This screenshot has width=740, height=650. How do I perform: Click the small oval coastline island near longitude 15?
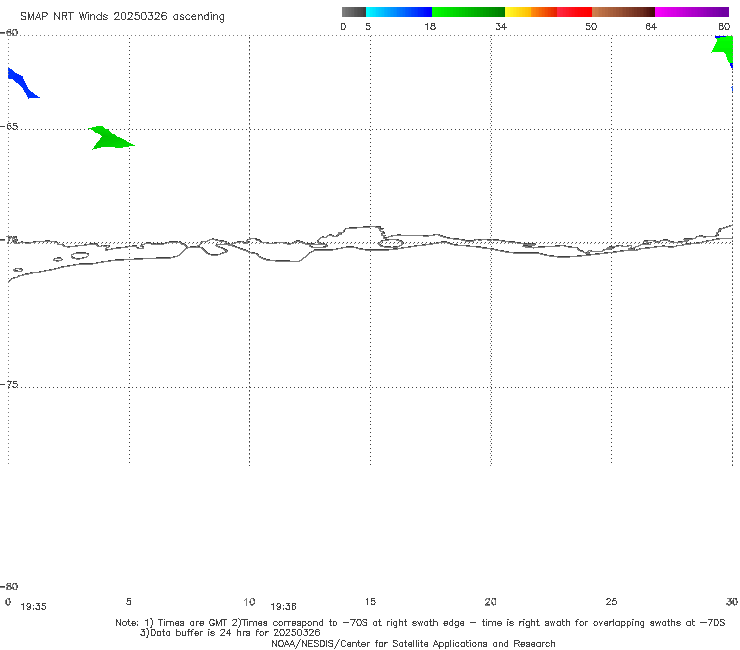point(391,244)
